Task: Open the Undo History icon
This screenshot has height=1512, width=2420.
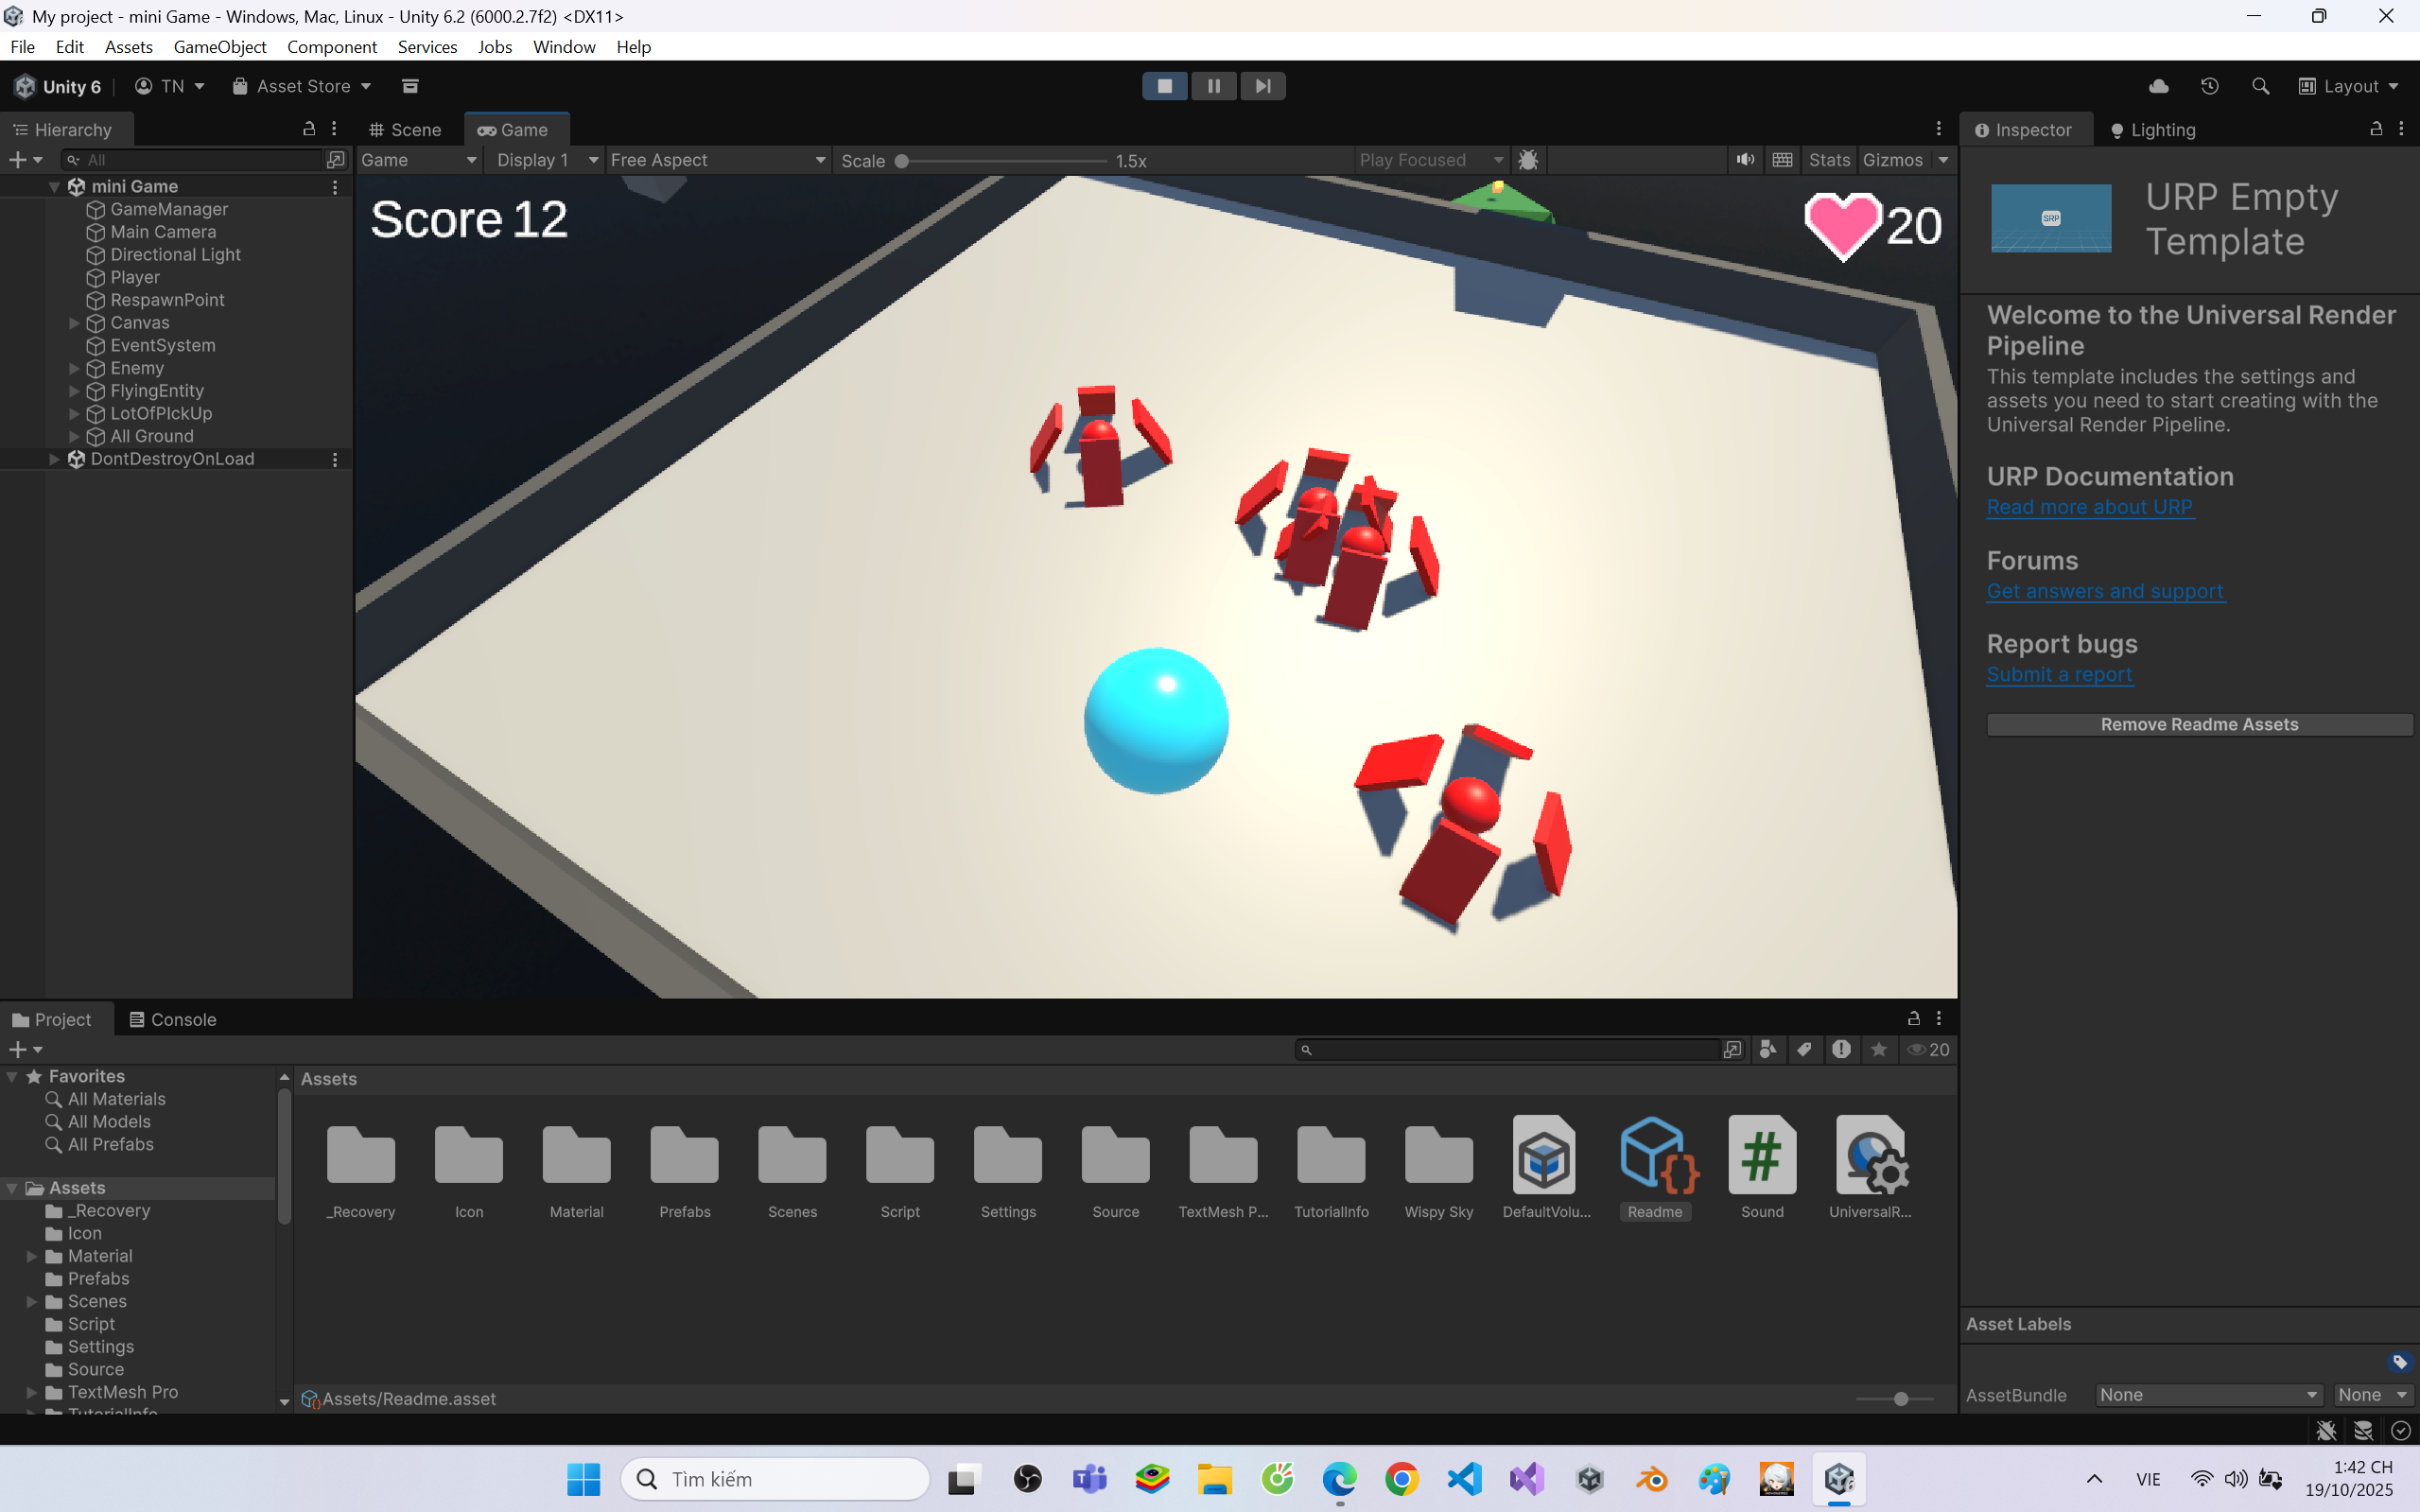Action: 2209,86
